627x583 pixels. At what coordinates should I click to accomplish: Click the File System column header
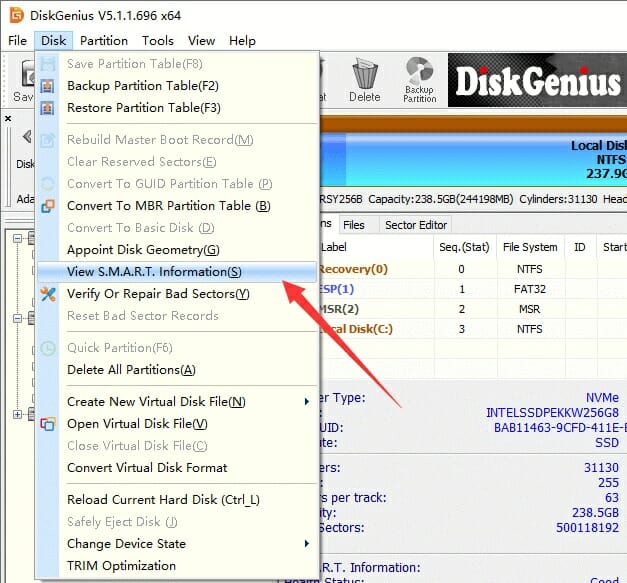(530, 247)
